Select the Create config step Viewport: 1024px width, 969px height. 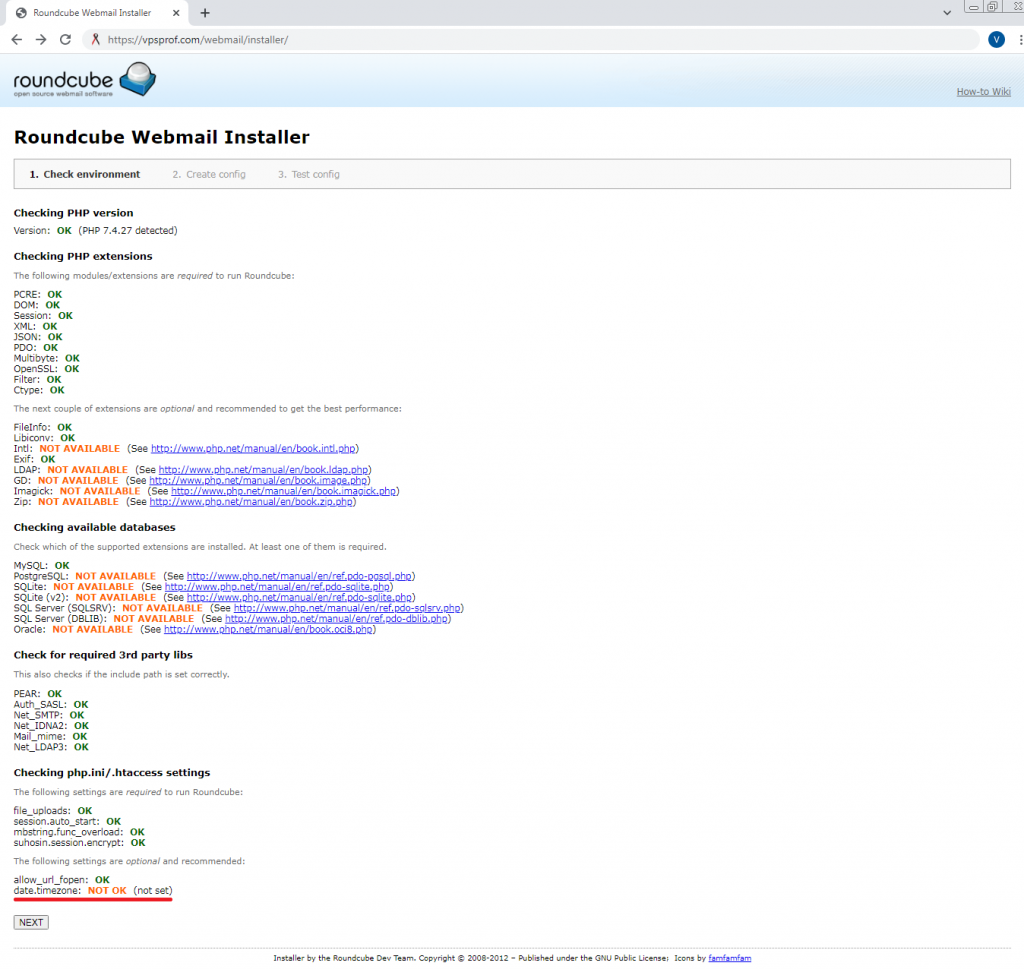pos(209,174)
